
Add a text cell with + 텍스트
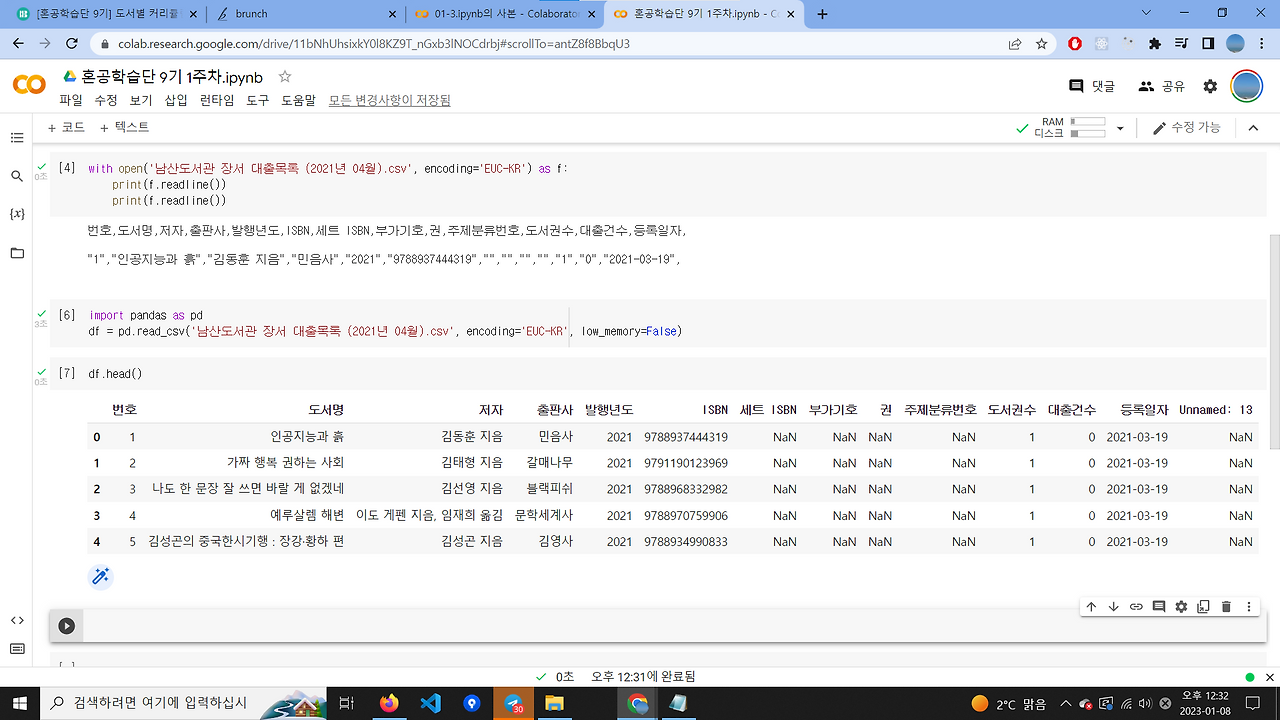point(126,127)
